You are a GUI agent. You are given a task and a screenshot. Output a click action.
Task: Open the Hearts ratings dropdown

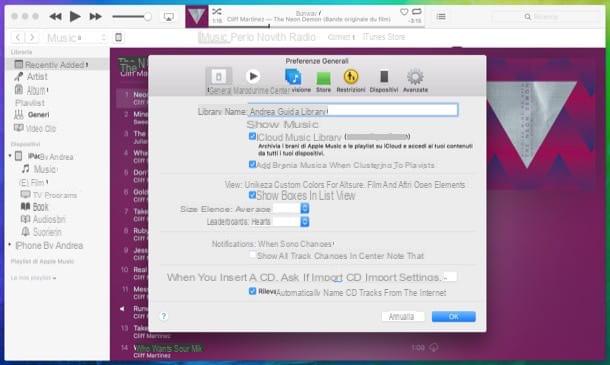(291, 222)
